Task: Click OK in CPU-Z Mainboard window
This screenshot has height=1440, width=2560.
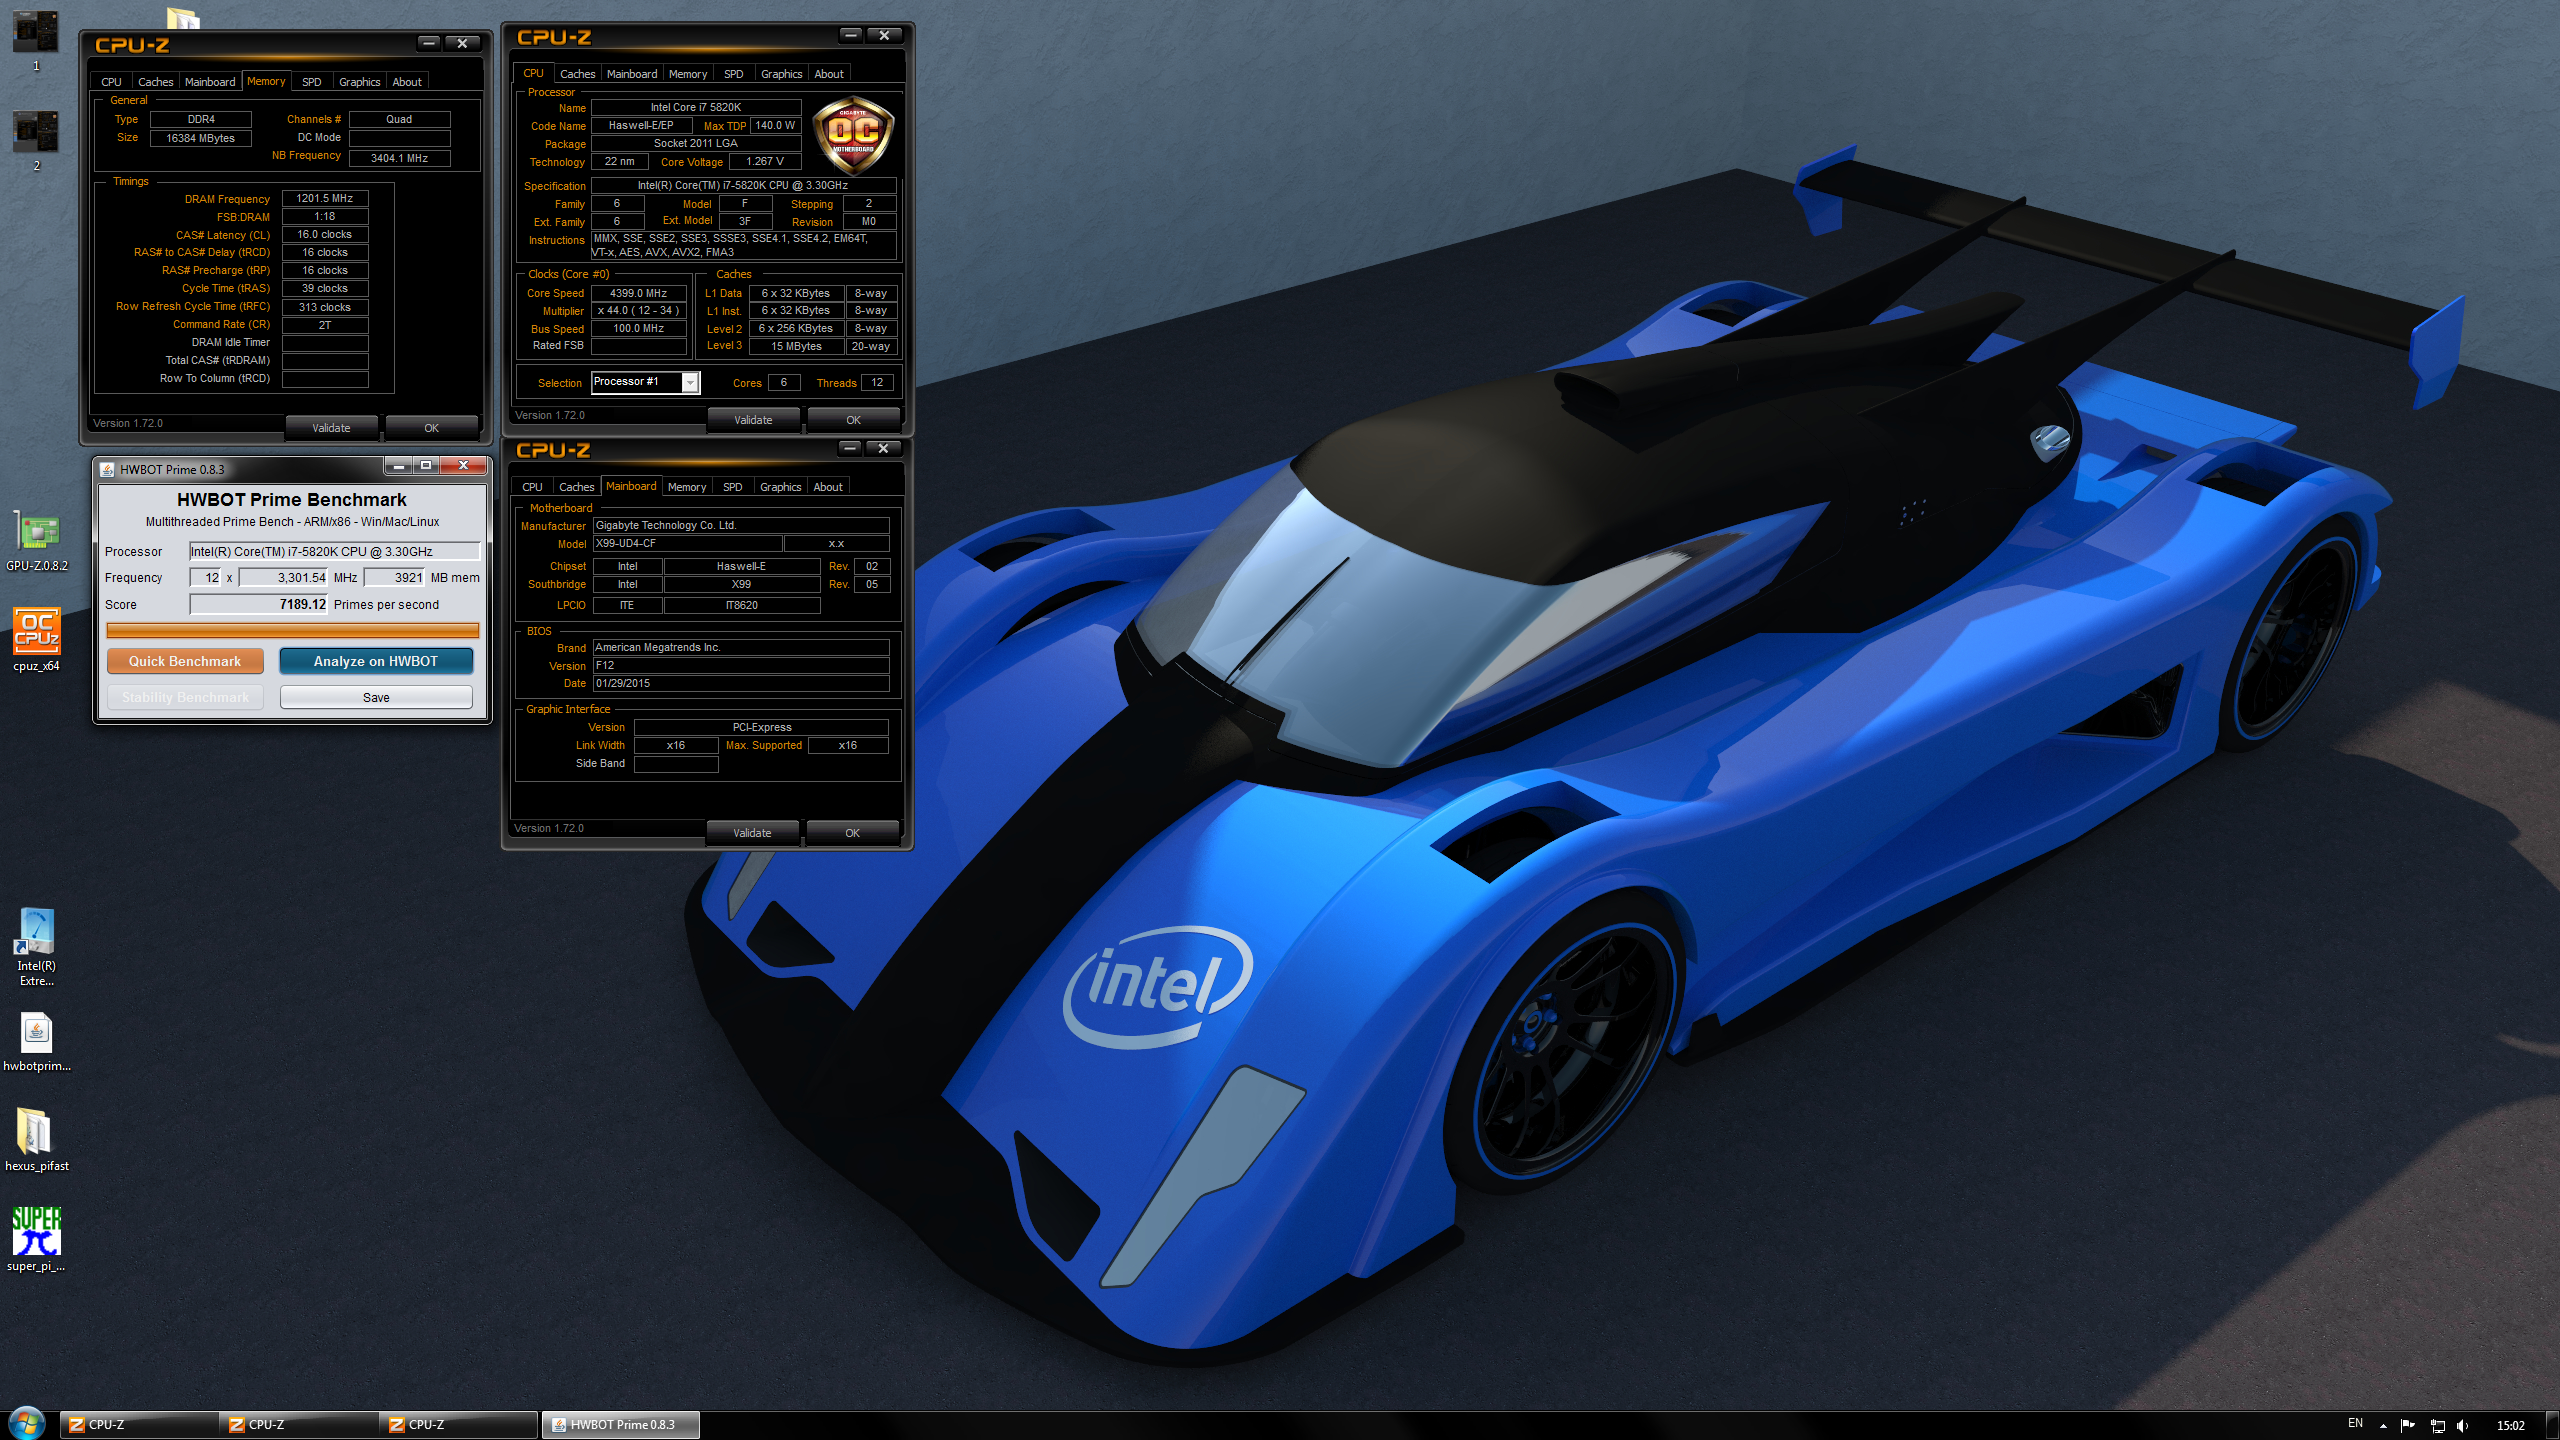Action: [852, 833]
